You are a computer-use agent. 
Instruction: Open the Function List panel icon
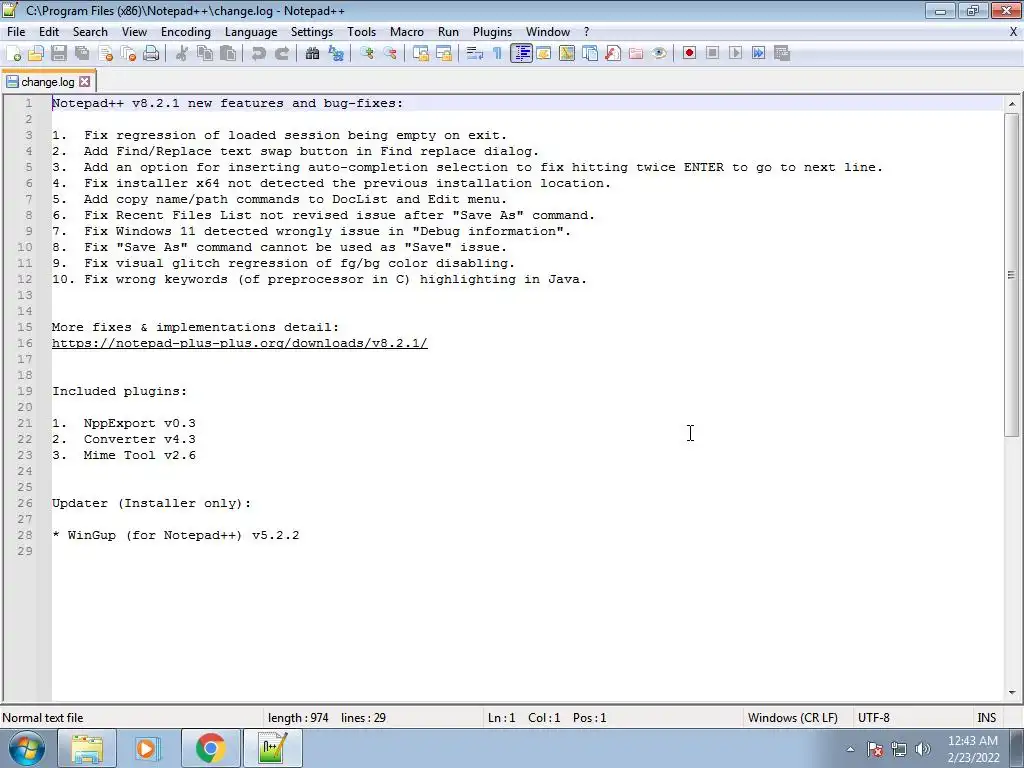click(613, 54)
